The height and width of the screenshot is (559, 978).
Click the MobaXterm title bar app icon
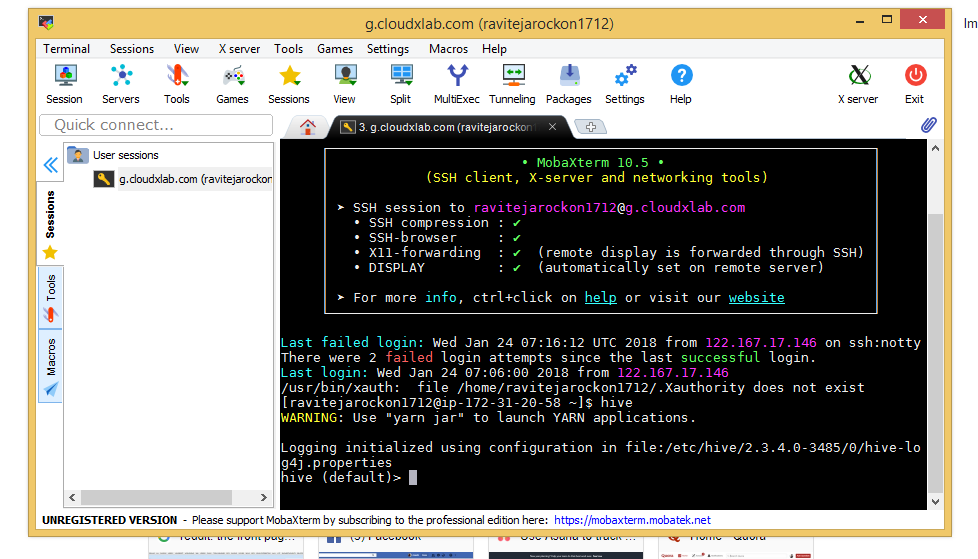pos(46,23)
